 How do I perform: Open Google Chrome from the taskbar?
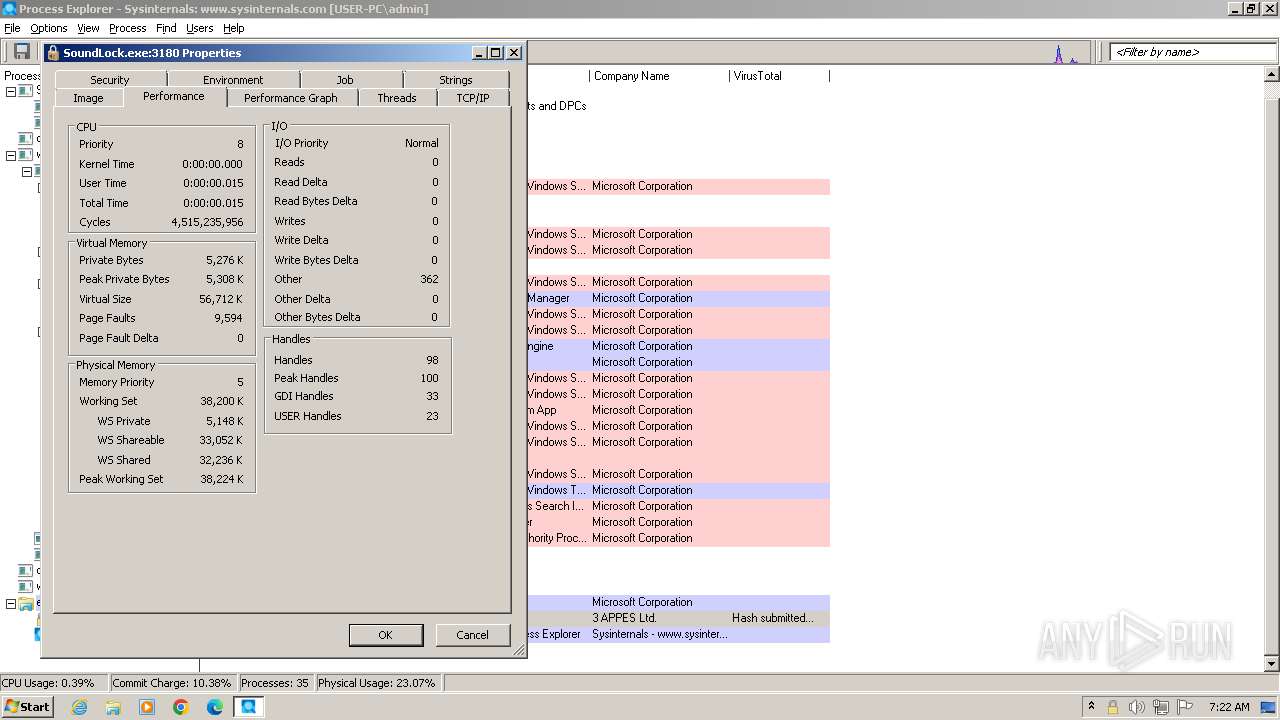181,707
